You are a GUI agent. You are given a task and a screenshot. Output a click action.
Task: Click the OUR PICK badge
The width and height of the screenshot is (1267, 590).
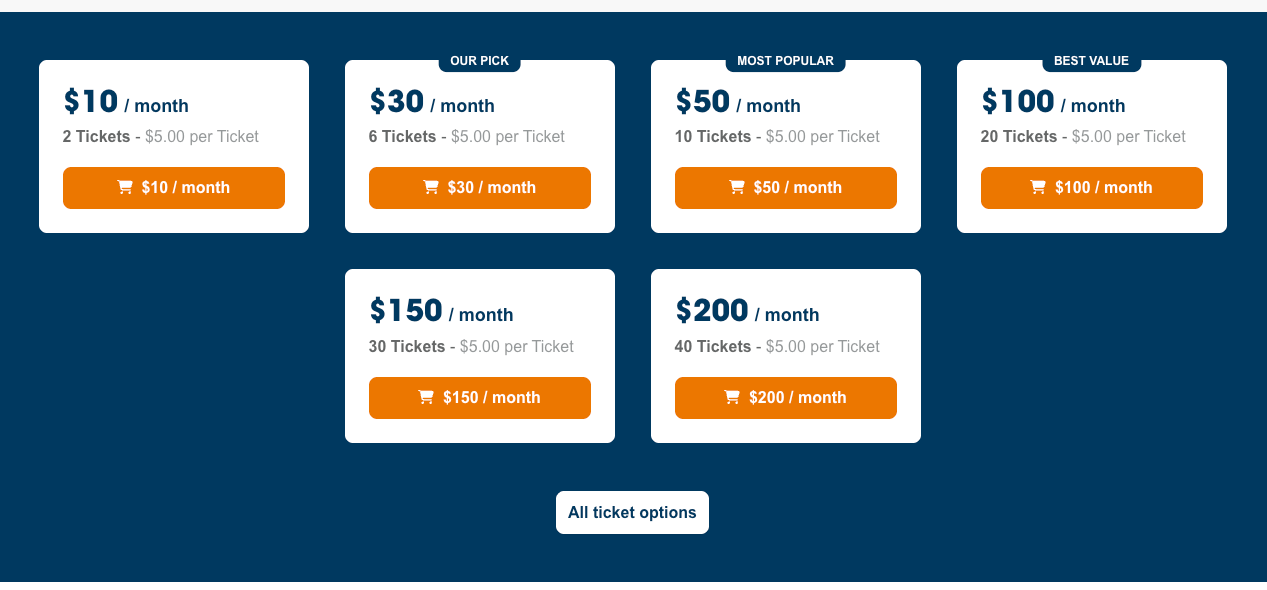pos(480,61)
